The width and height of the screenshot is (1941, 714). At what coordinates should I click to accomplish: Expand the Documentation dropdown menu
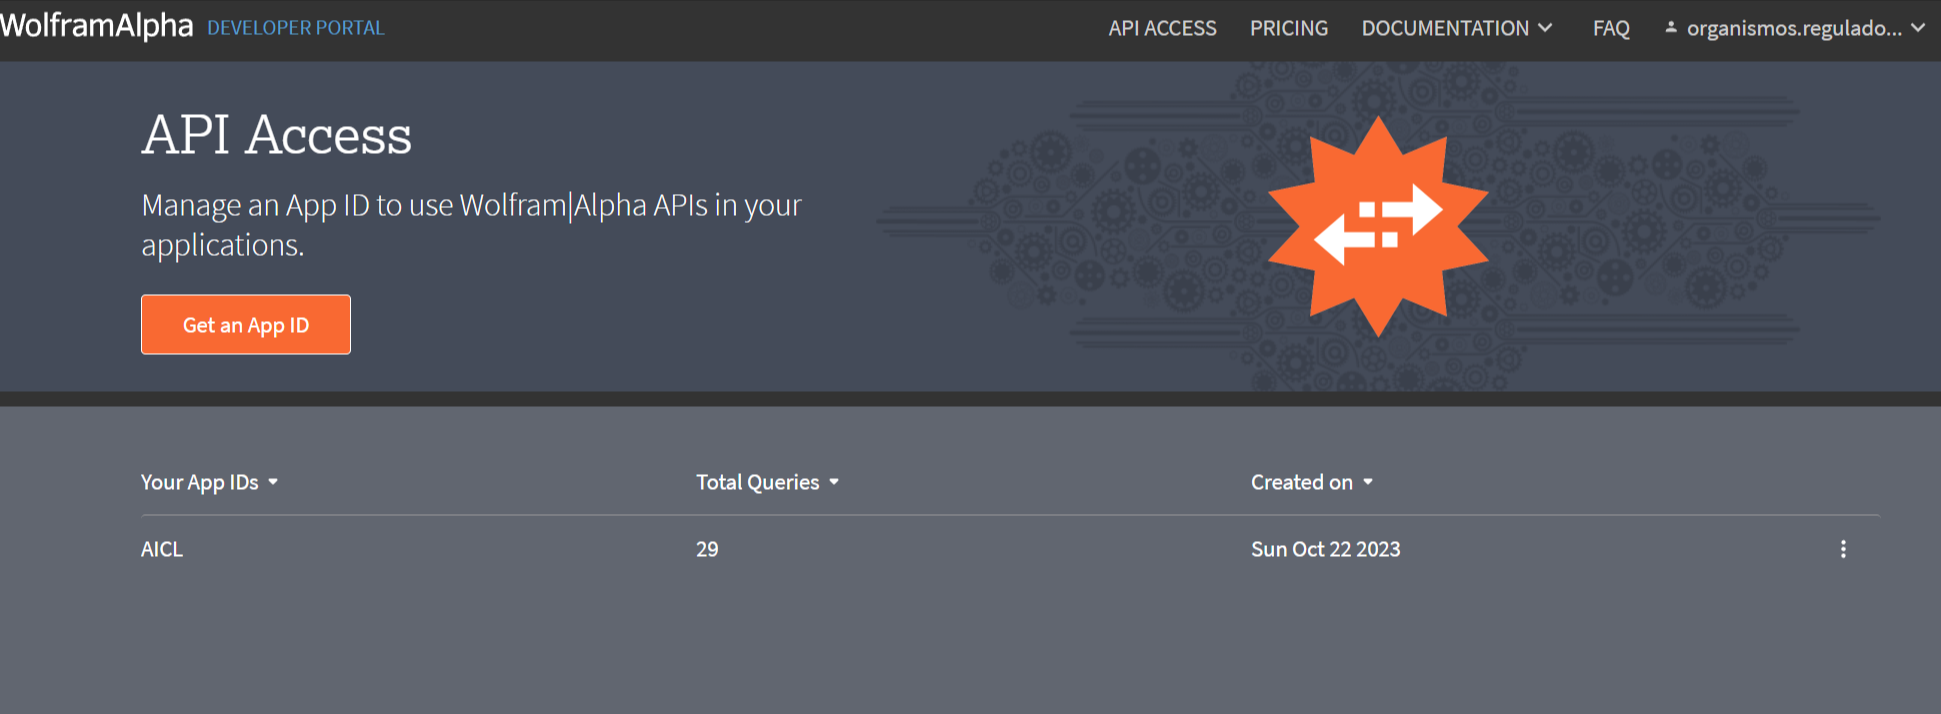pyautogui.click(x=1456, y=28)
